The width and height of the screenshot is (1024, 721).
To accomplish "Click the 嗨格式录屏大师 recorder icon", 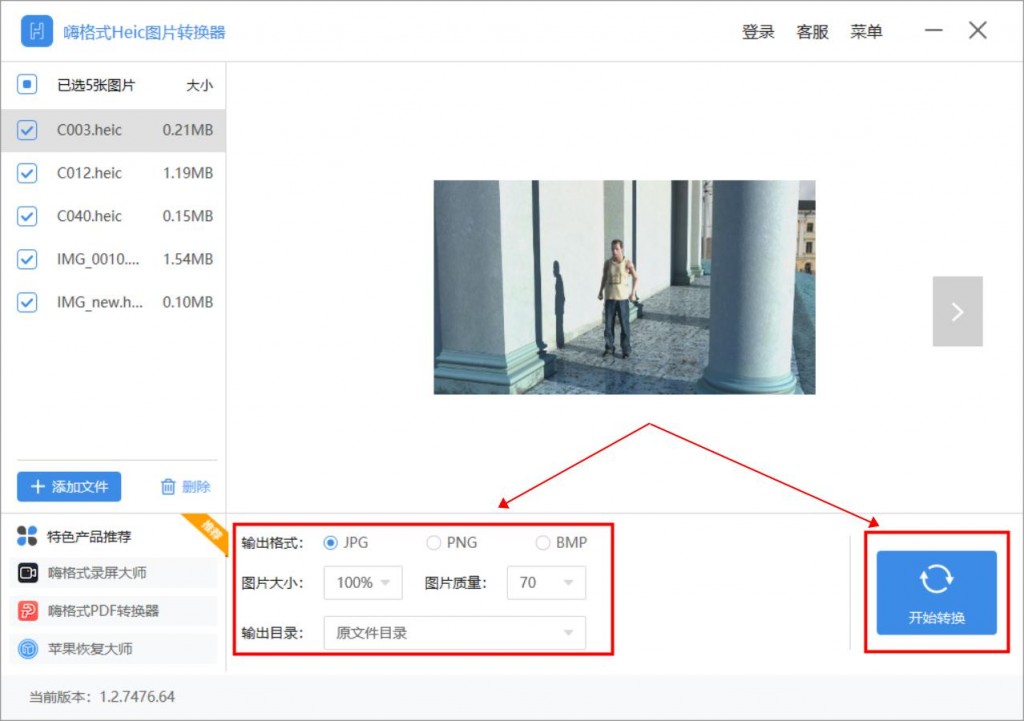I will tap(27, 573).
